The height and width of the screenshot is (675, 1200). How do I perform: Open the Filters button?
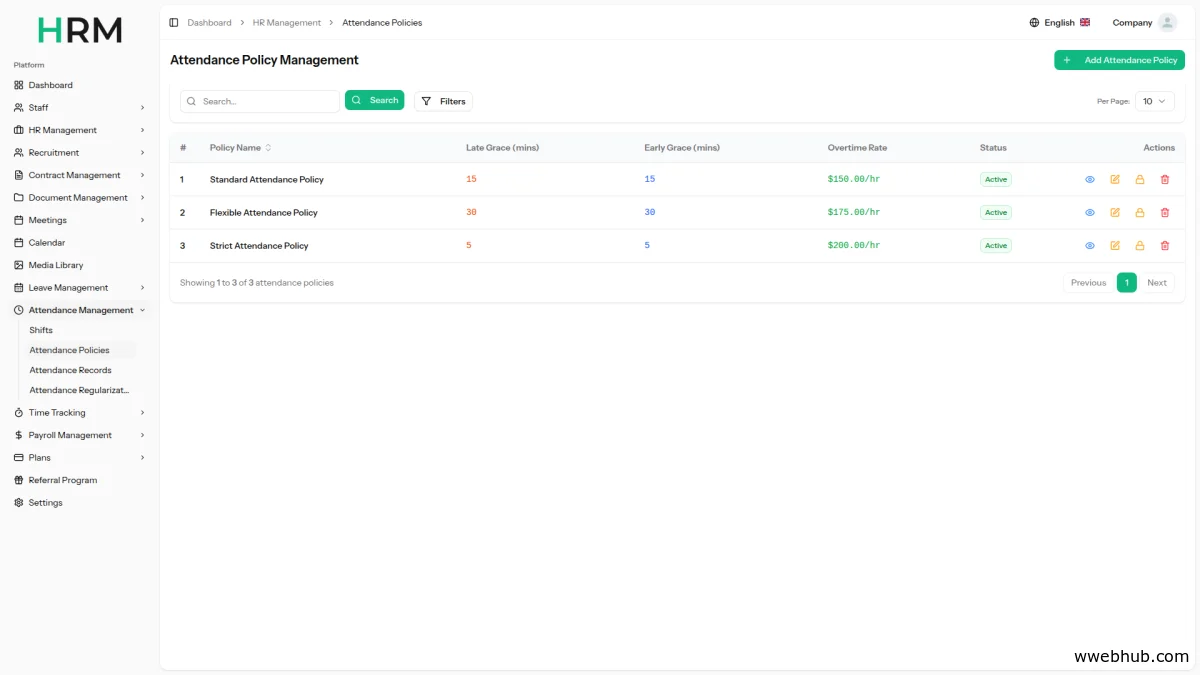point(443,101)
